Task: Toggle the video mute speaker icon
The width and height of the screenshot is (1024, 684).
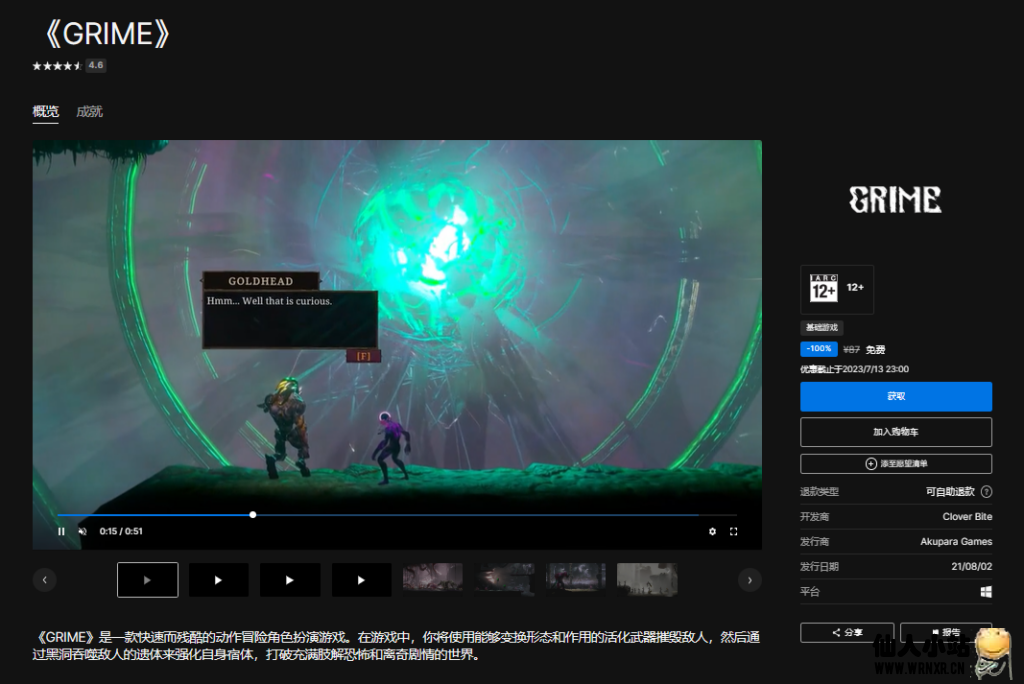Action: 83,531
